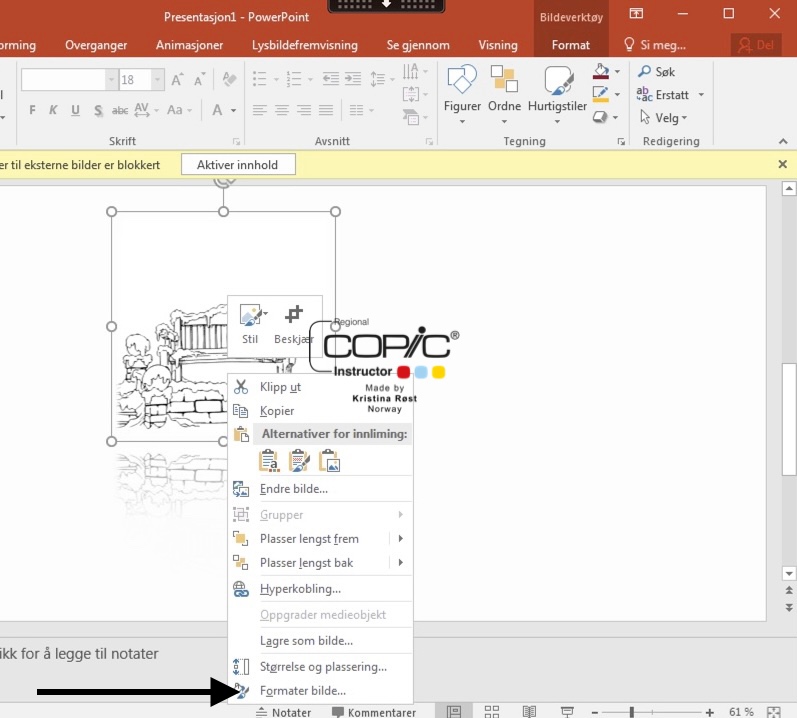Toggle Notater pane button

283,712
